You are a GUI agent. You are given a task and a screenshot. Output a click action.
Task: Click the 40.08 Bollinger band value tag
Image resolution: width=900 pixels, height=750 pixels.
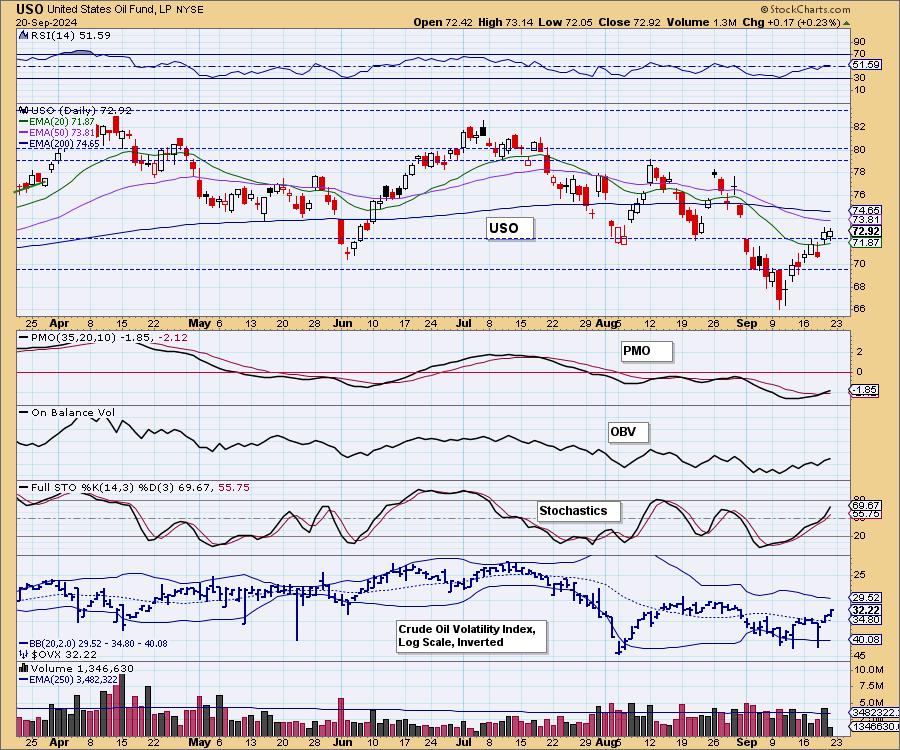coord(866,639)
